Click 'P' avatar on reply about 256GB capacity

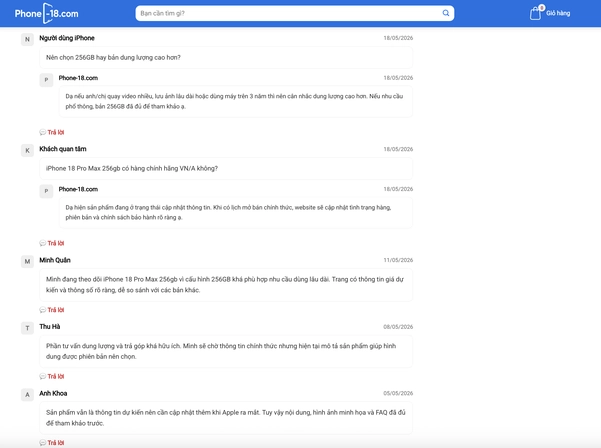coord(46,80)
